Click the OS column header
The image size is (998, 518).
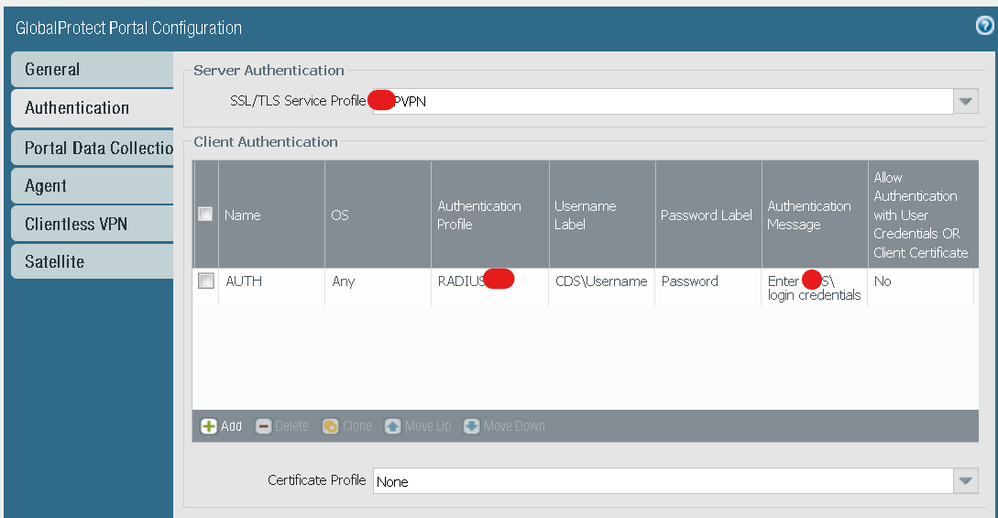click(x=340, y=215)
